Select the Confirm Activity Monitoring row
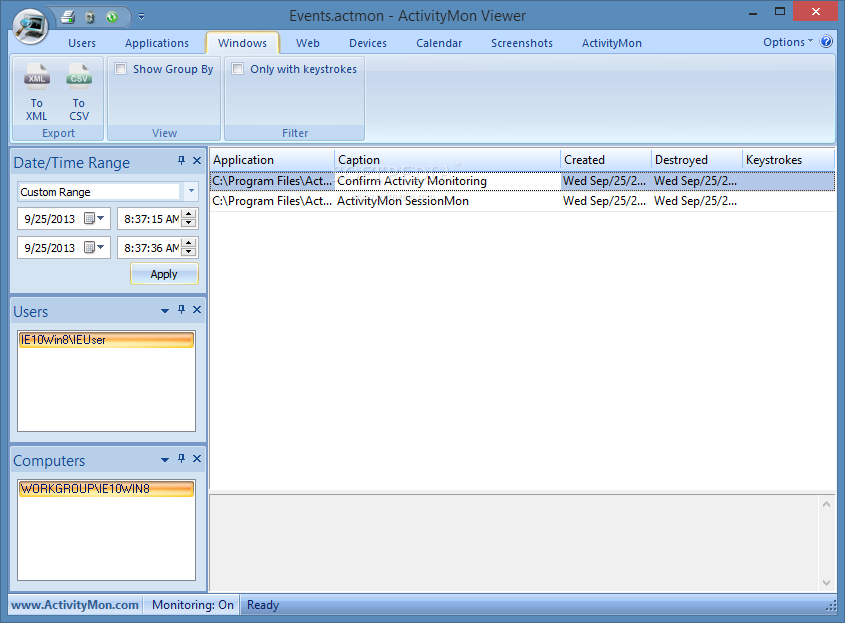This screenshot has height=623, width=845. [x=522, y=181]
